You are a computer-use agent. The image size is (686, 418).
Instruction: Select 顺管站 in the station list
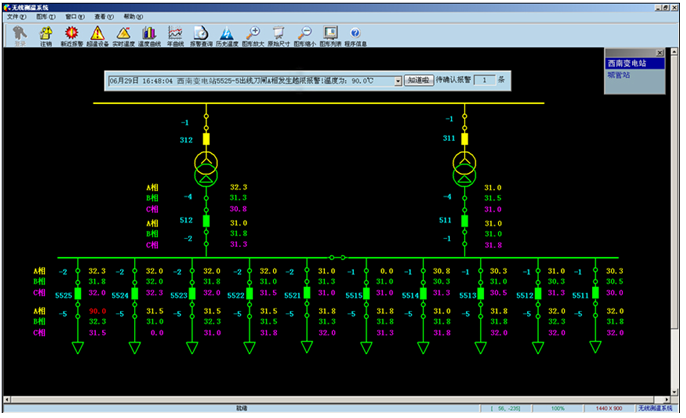[619, 74]
